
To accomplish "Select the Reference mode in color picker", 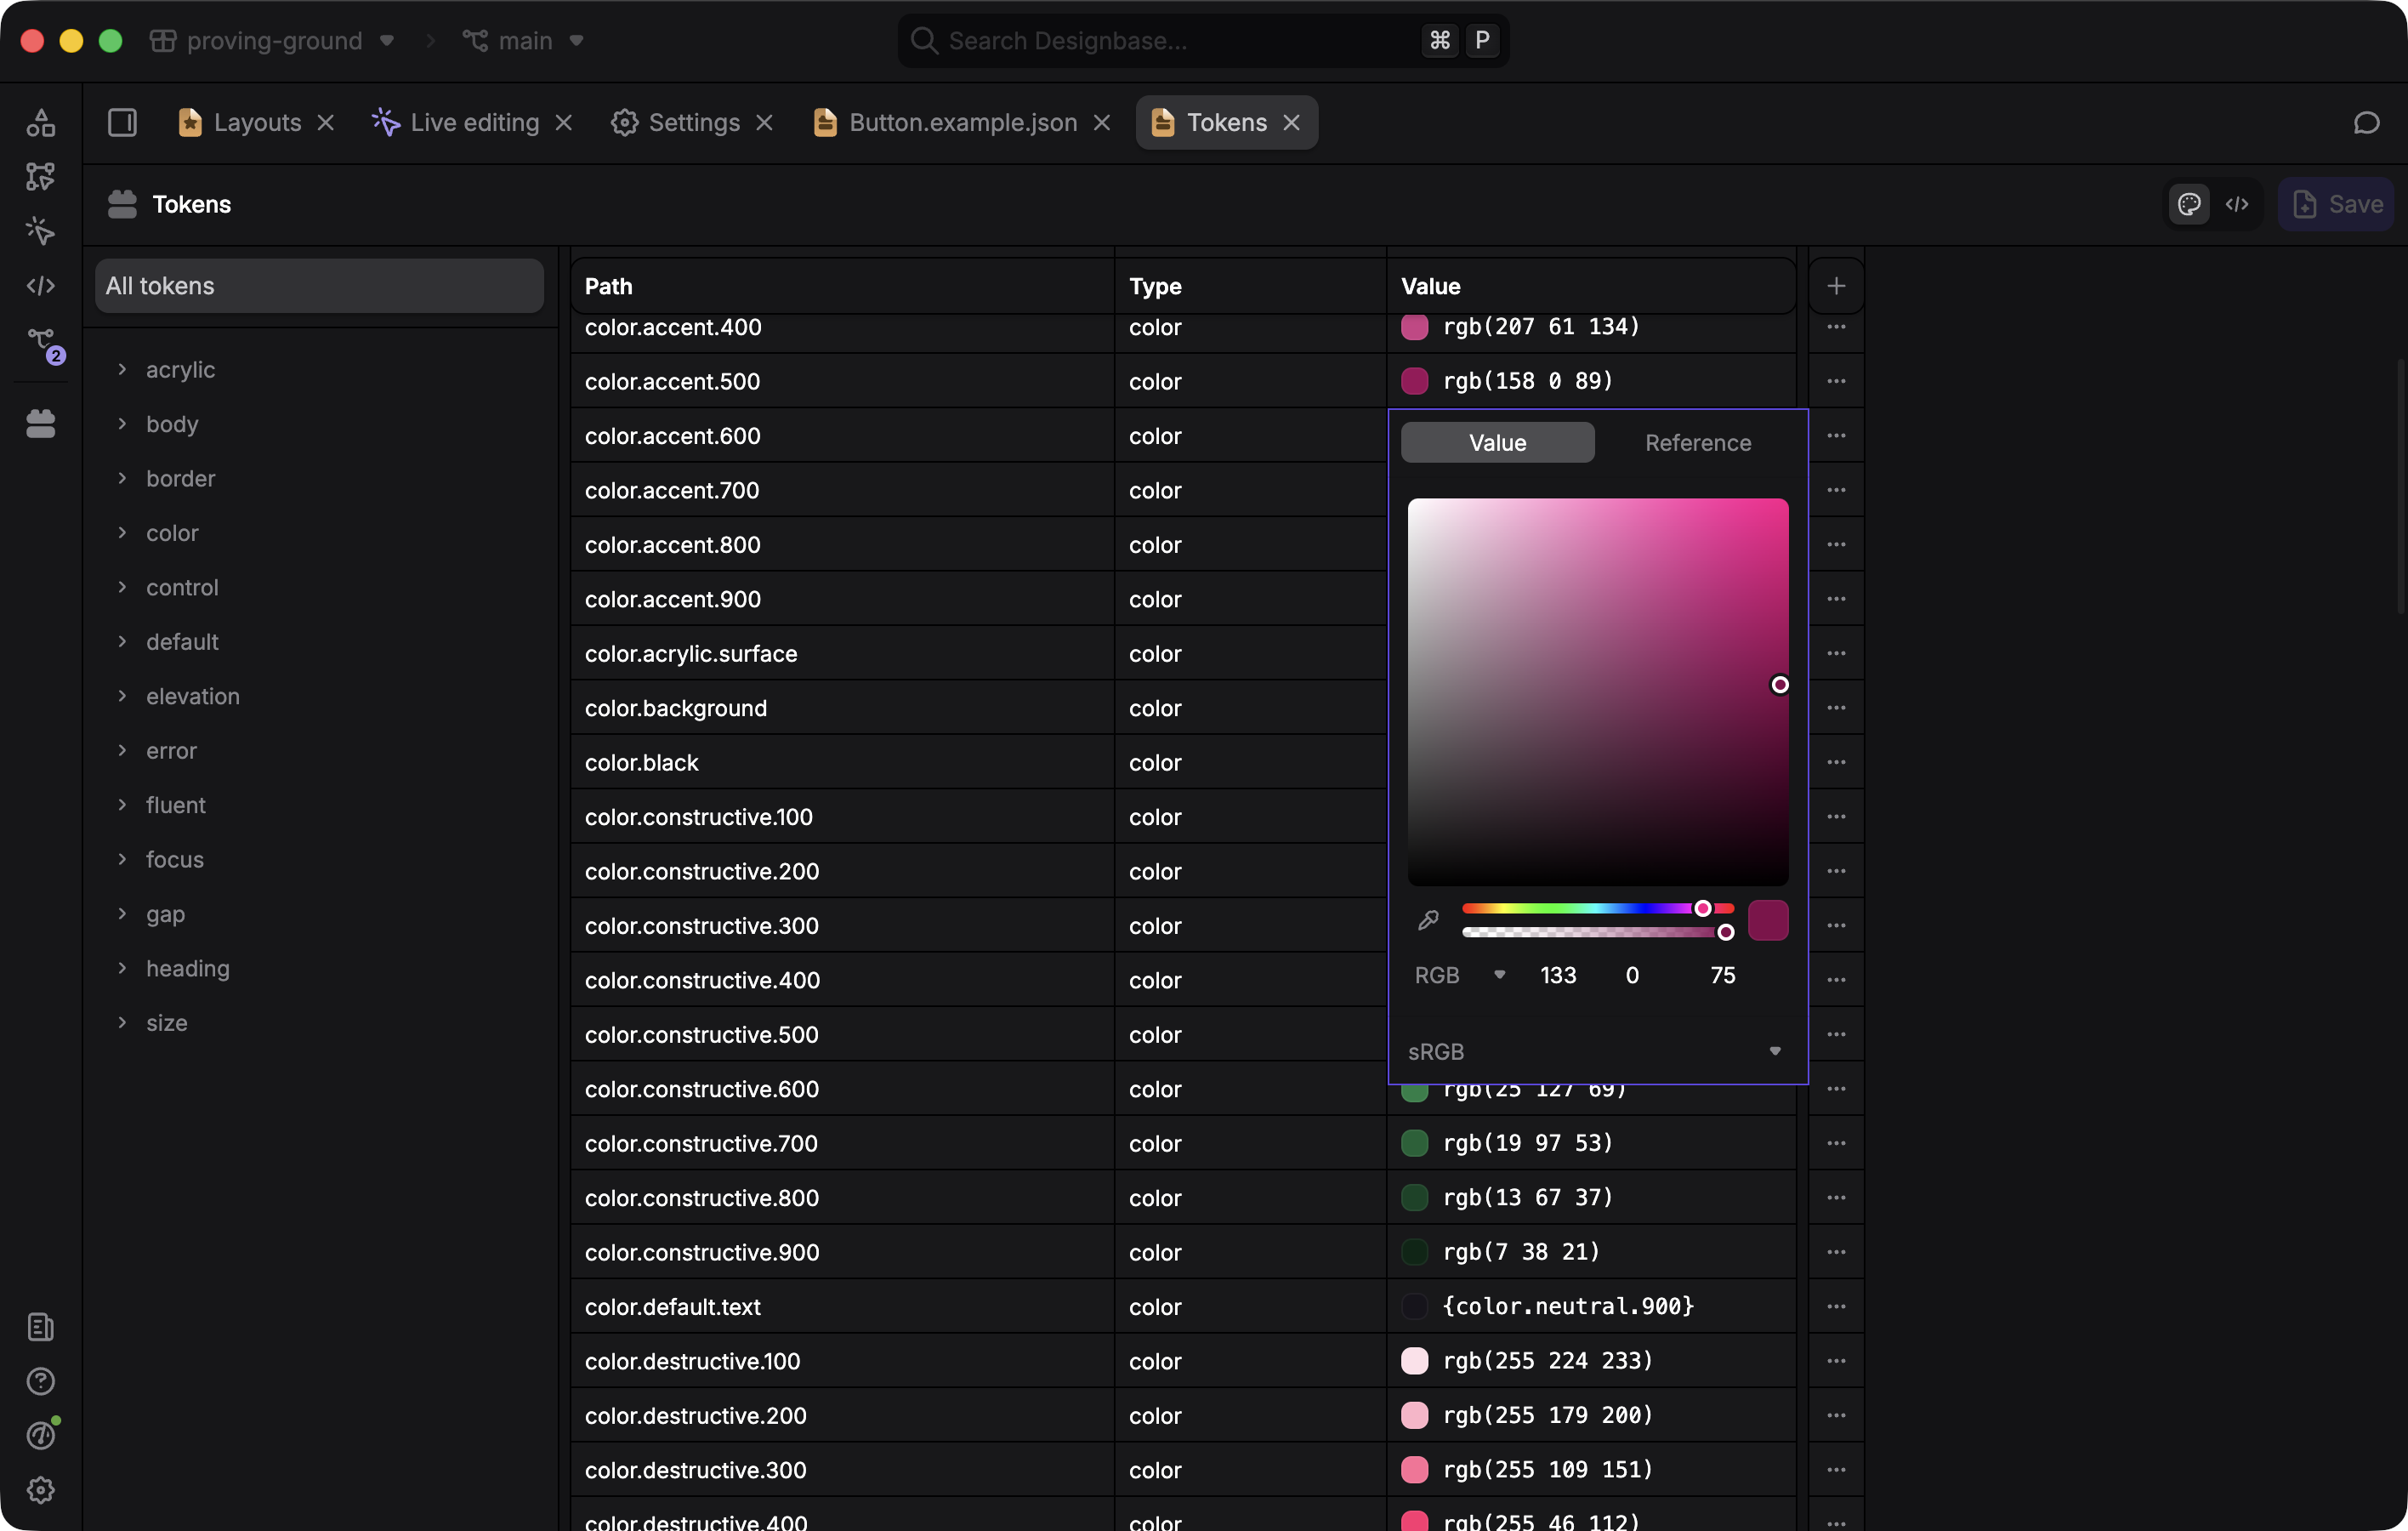I will click(x=1698, y=442).
